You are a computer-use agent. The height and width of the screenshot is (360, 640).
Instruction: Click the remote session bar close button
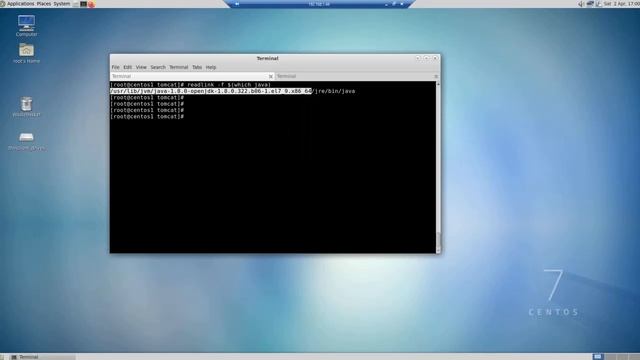pyautogui.click(x=402, y=4)
